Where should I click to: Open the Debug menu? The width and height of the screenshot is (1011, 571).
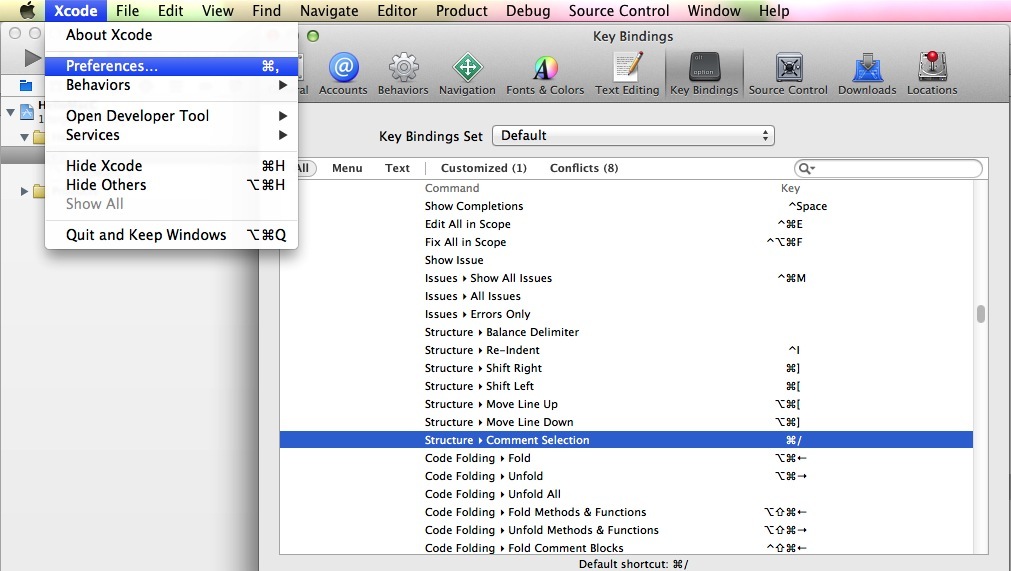tap(528, 10)
